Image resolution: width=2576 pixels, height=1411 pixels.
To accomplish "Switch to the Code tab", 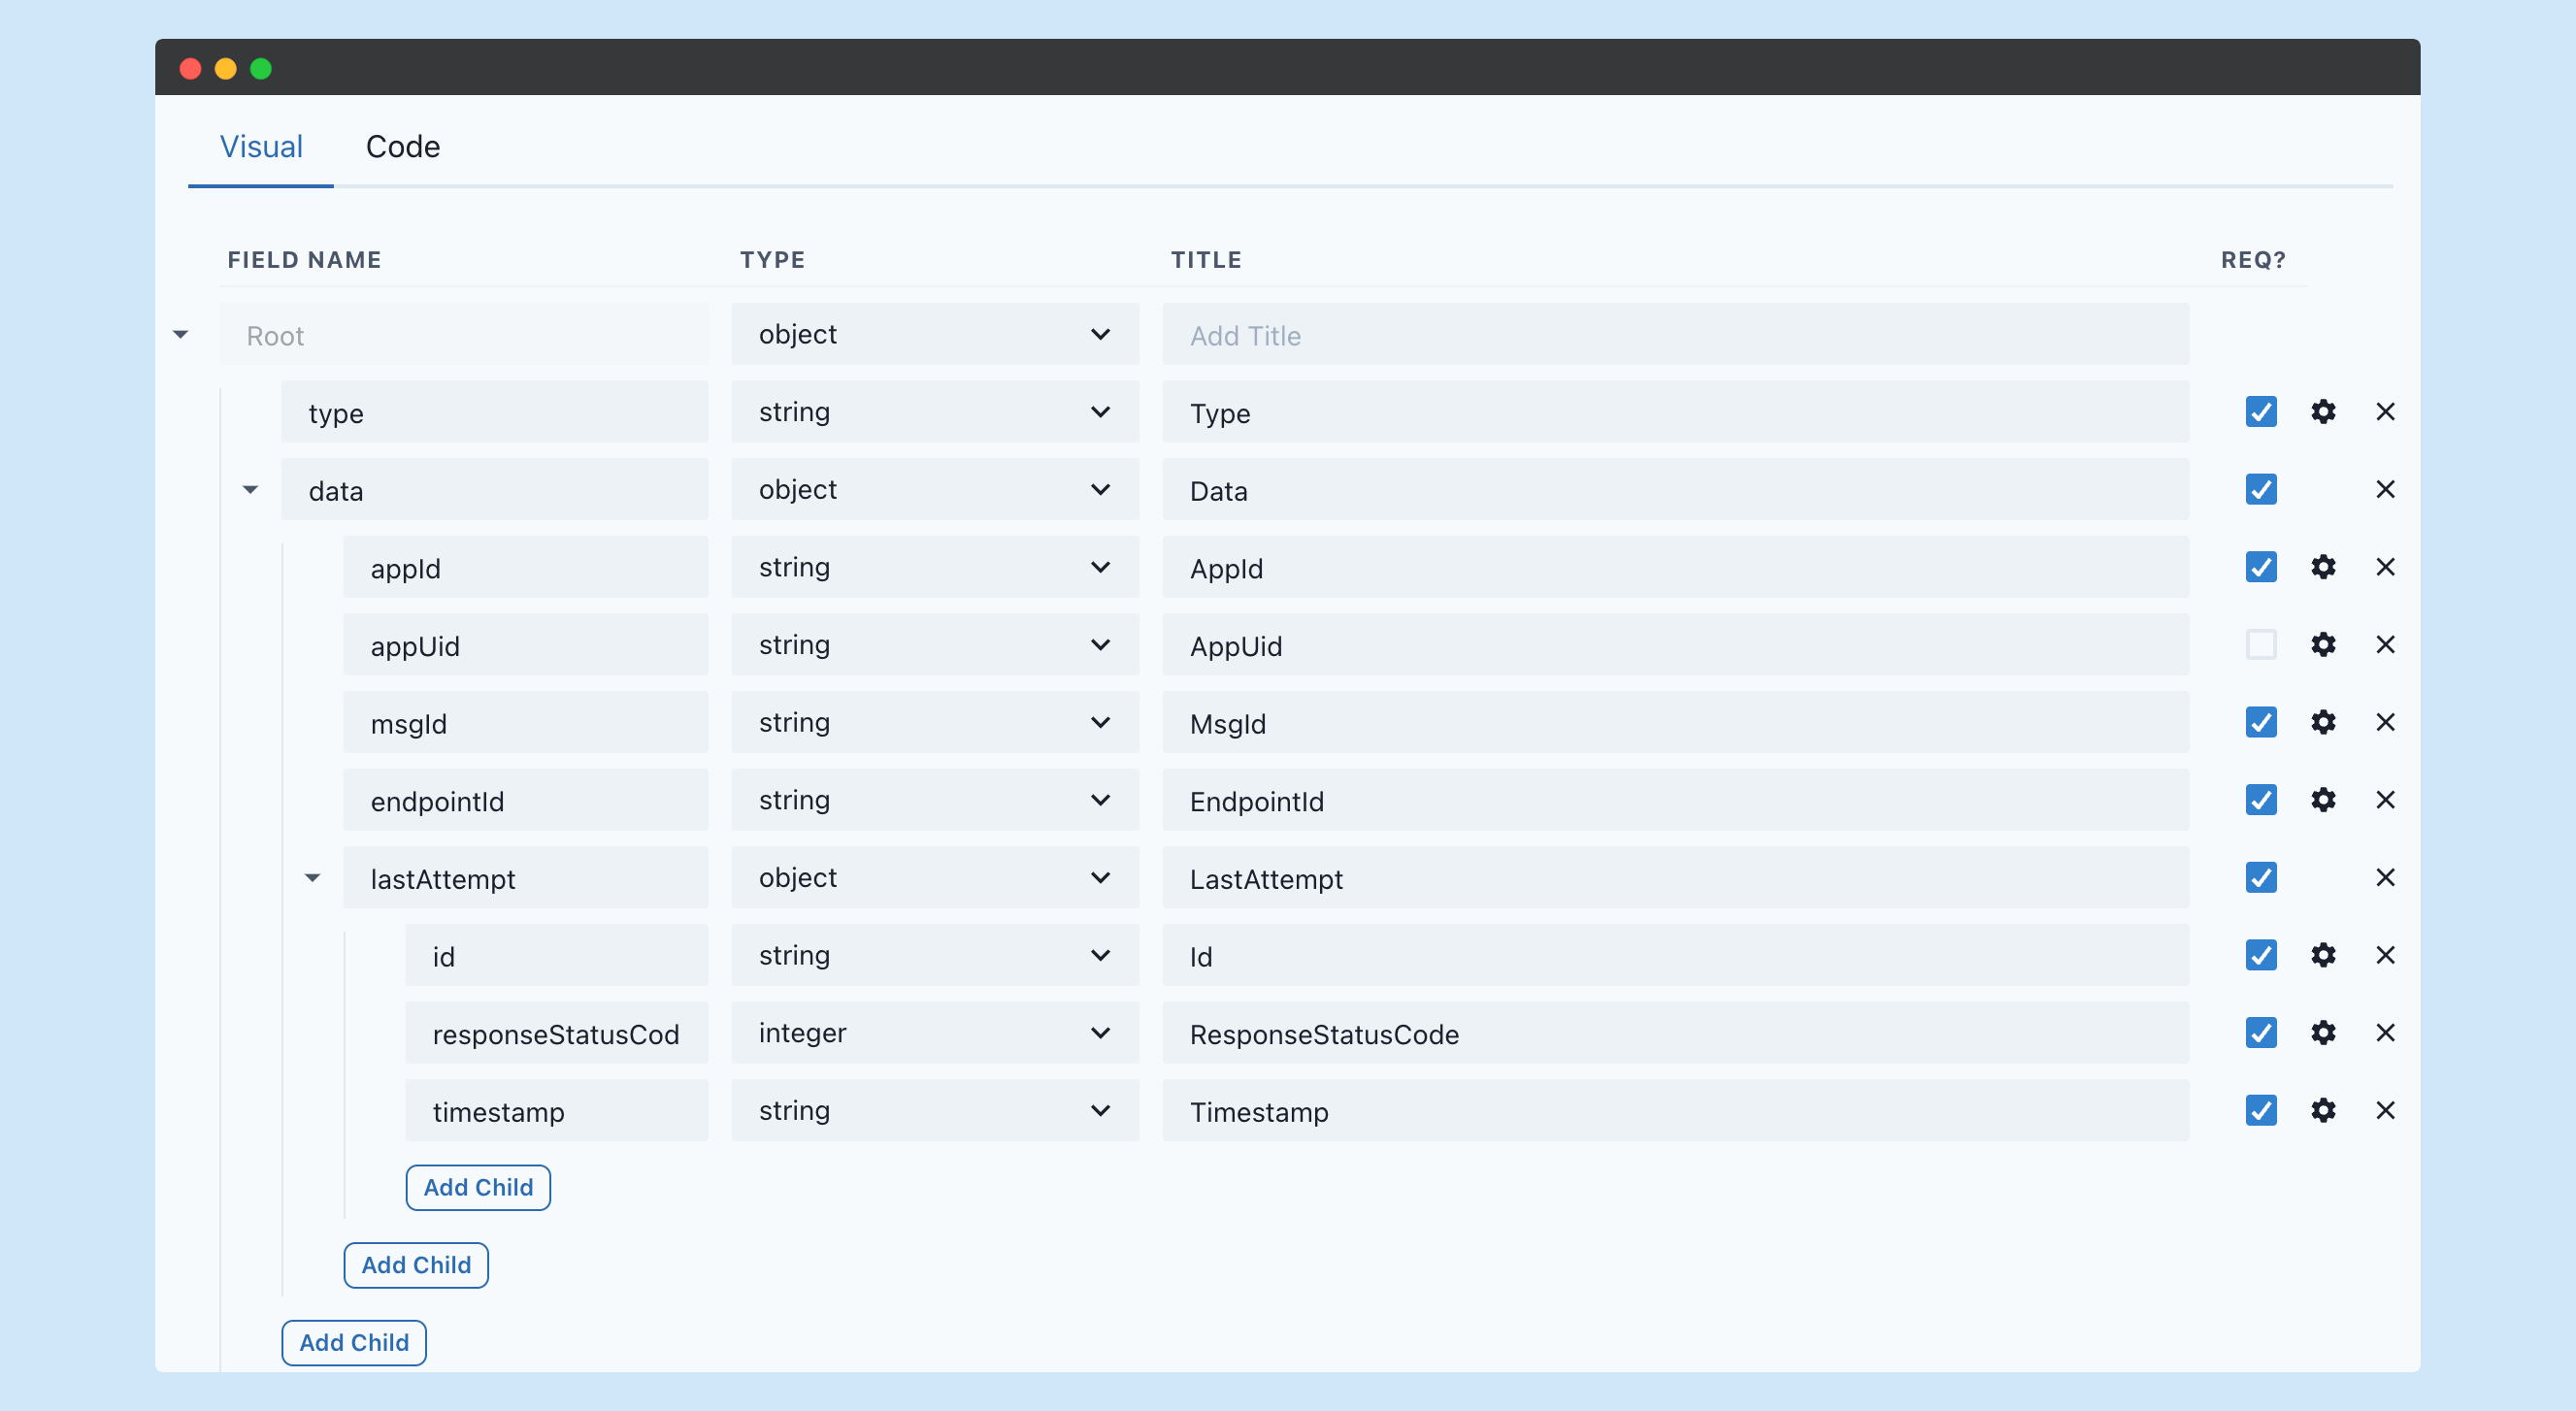I will (x=403, y=146).
